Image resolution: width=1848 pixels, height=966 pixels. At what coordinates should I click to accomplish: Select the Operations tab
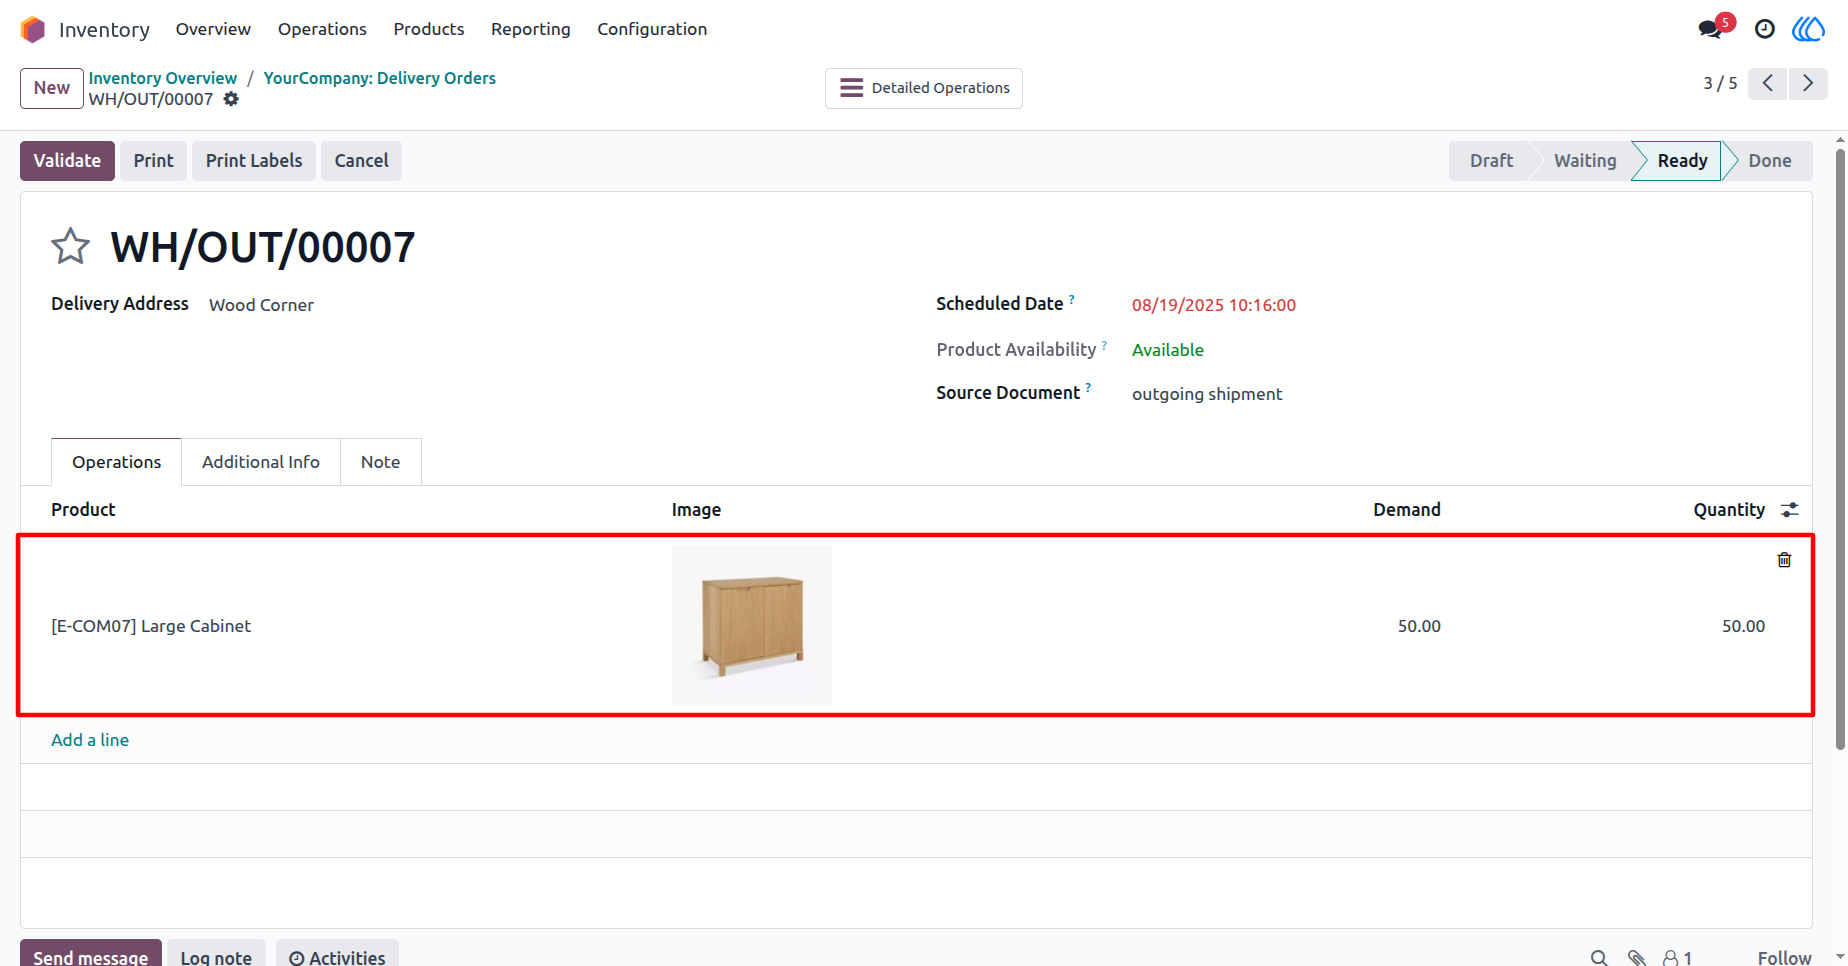point(116,462)
